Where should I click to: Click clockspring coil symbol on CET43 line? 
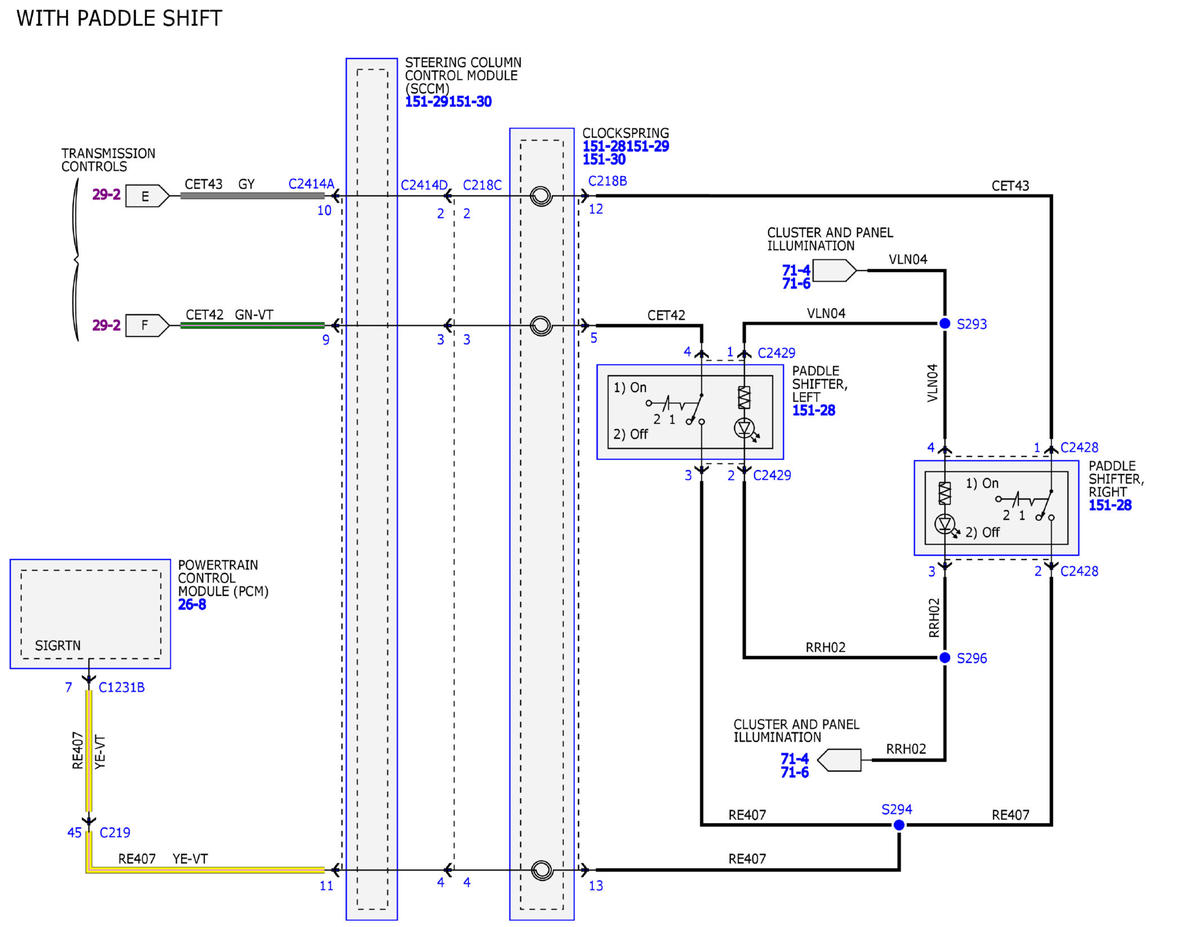(x=541, y=197)
